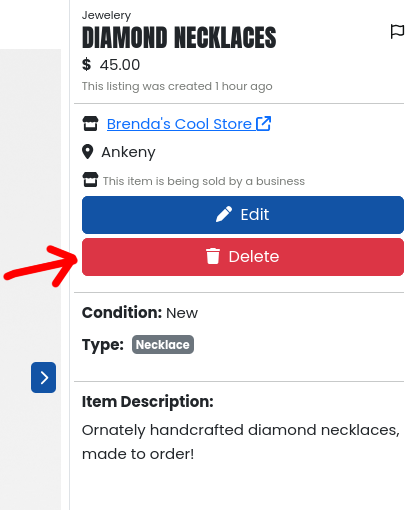The width and height of the screenshot is (408, 510).
Task: Click the pencil icon on Edit button
Action: pyautogui.click(x=224, y=214)
